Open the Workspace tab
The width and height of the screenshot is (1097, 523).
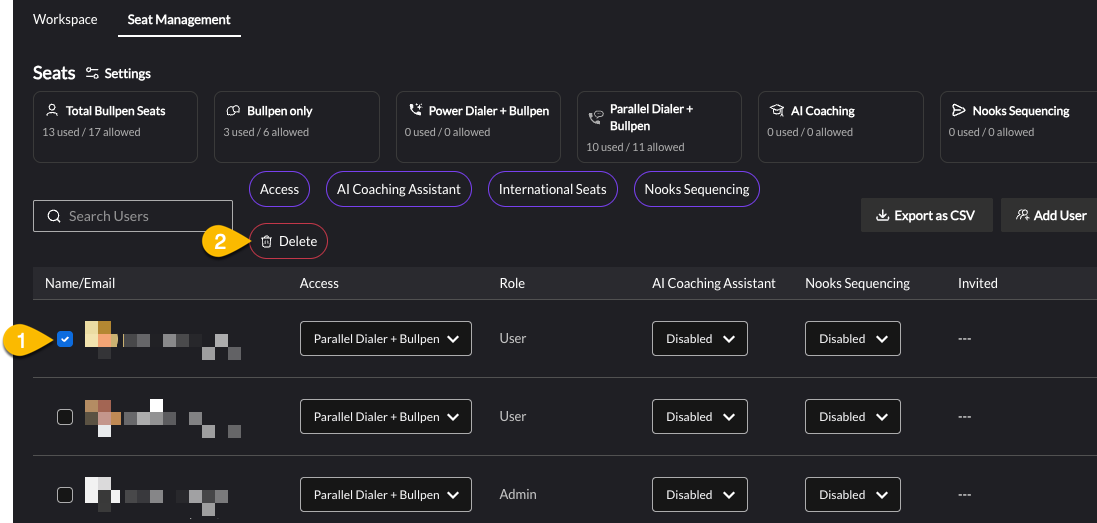click(x=65, y=20)
